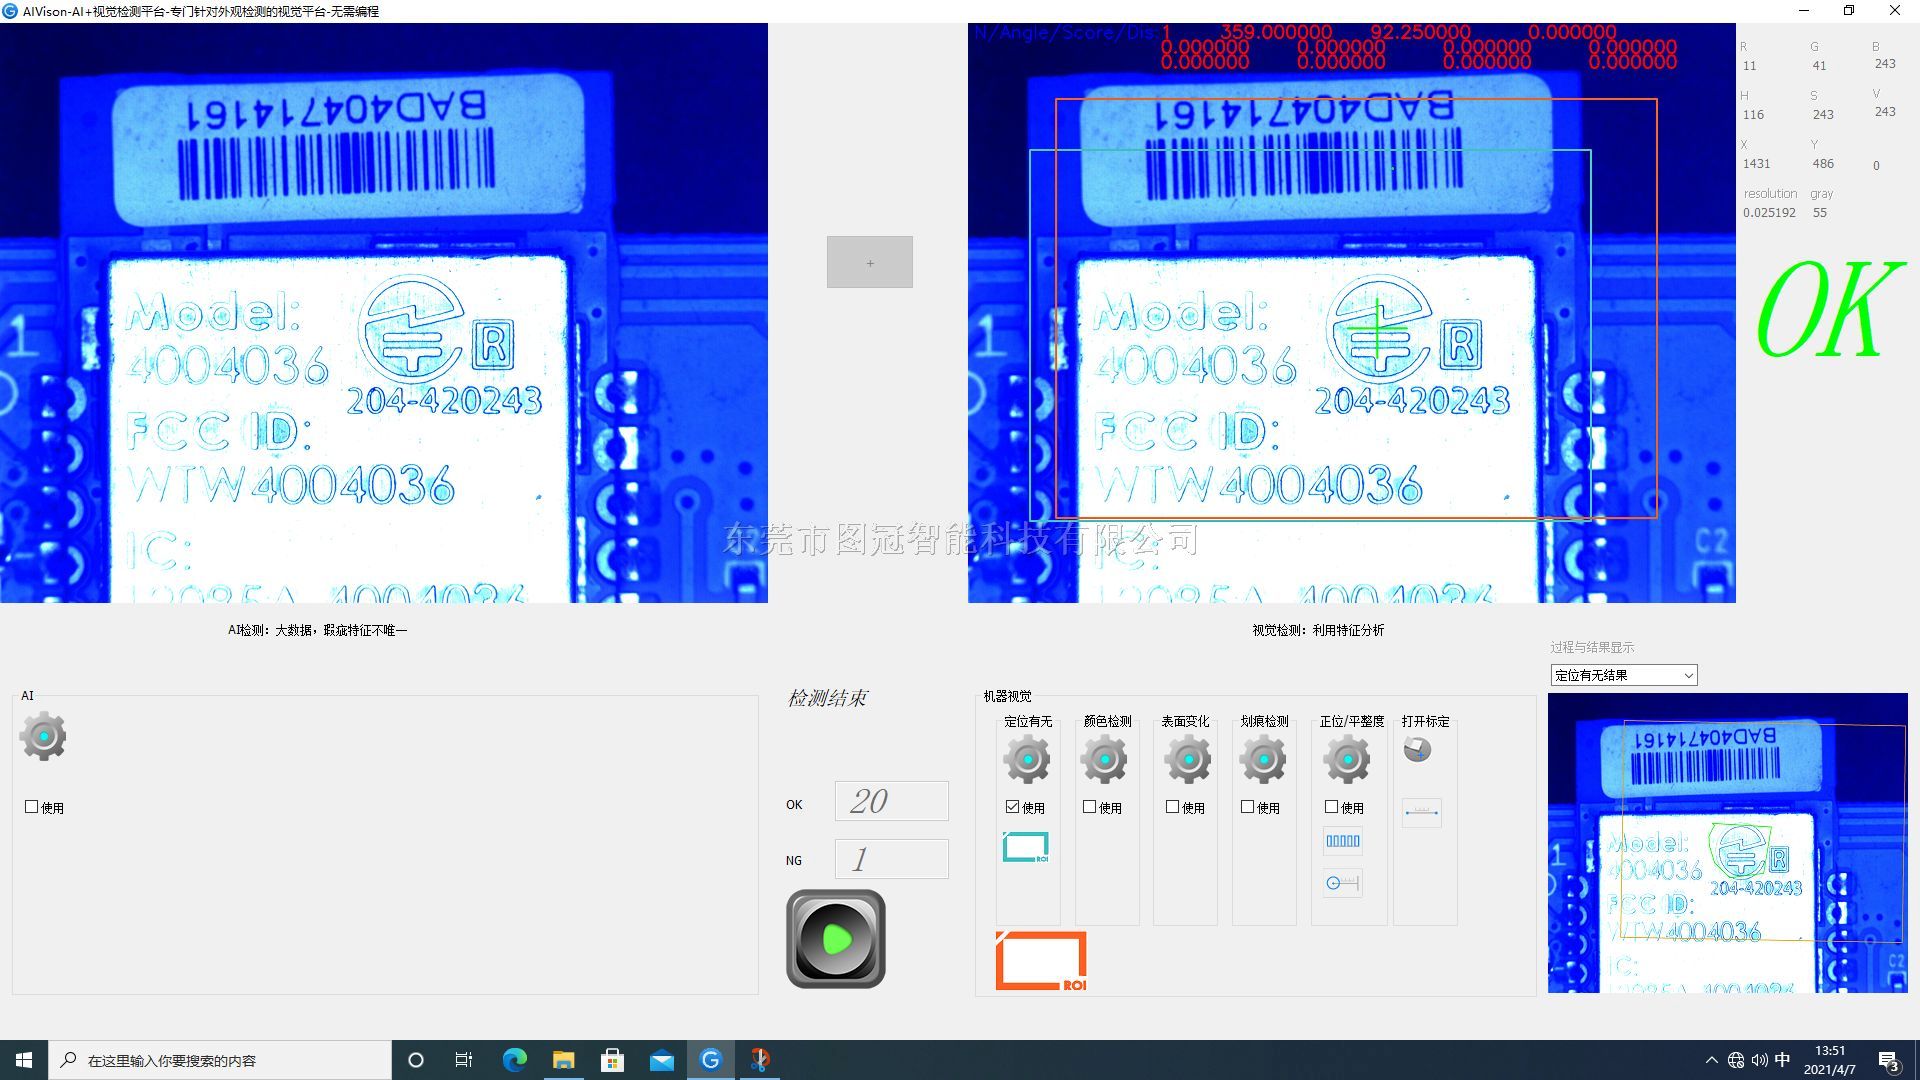Viewport: 1920px width, 1080px height.
Task: Click the left AI detection source image
Action: (x=384, y=313)
